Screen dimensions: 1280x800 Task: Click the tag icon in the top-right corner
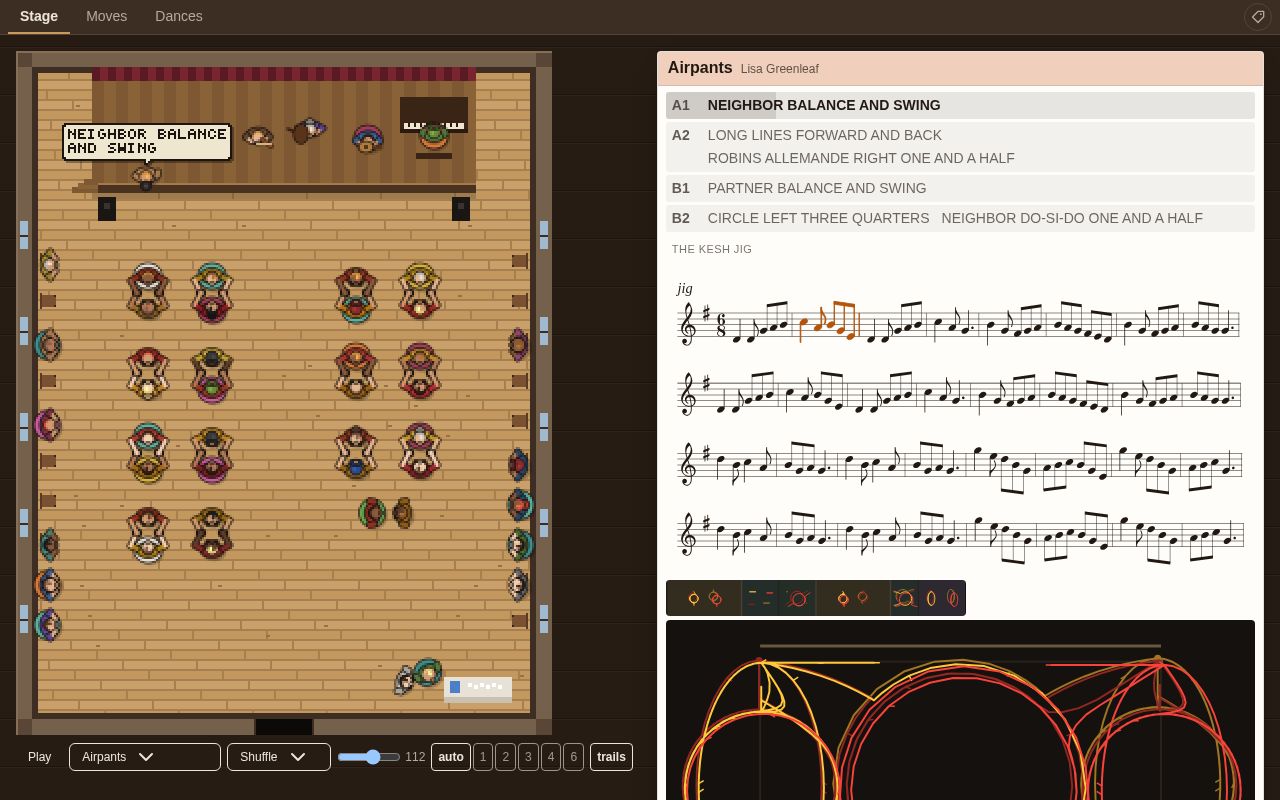click(1258, 16)
